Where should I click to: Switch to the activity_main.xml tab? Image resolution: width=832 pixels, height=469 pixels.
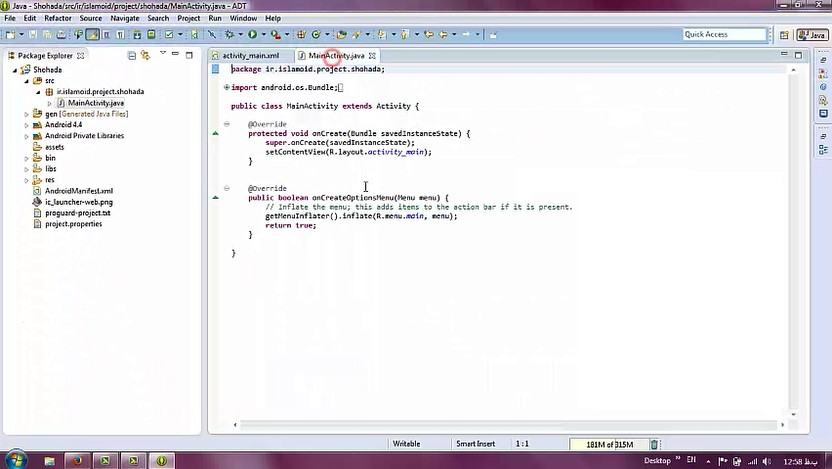(250, 56)
